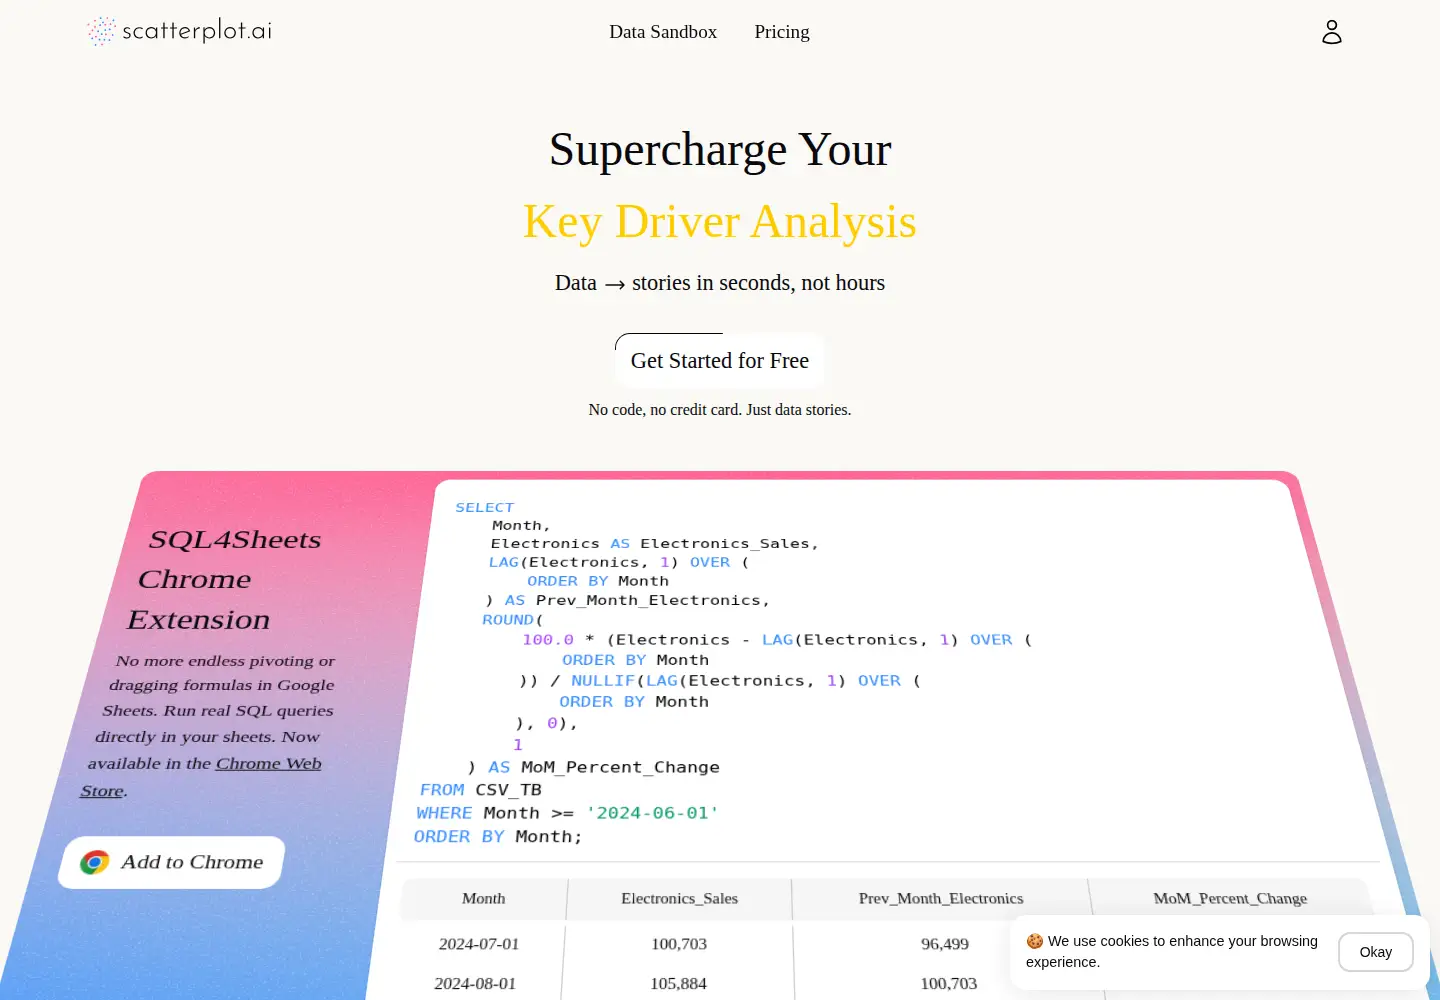1440x1000 pixels.
Task: Select the Electronics_Sales column header
Action: tap(680, 899)
